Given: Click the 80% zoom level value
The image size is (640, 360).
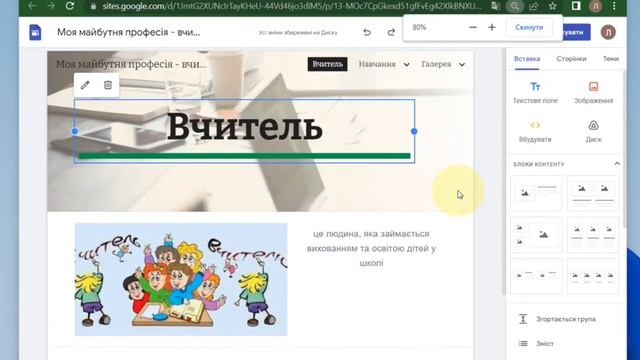Looking at the screenshot, I should (x=419, y=27).
